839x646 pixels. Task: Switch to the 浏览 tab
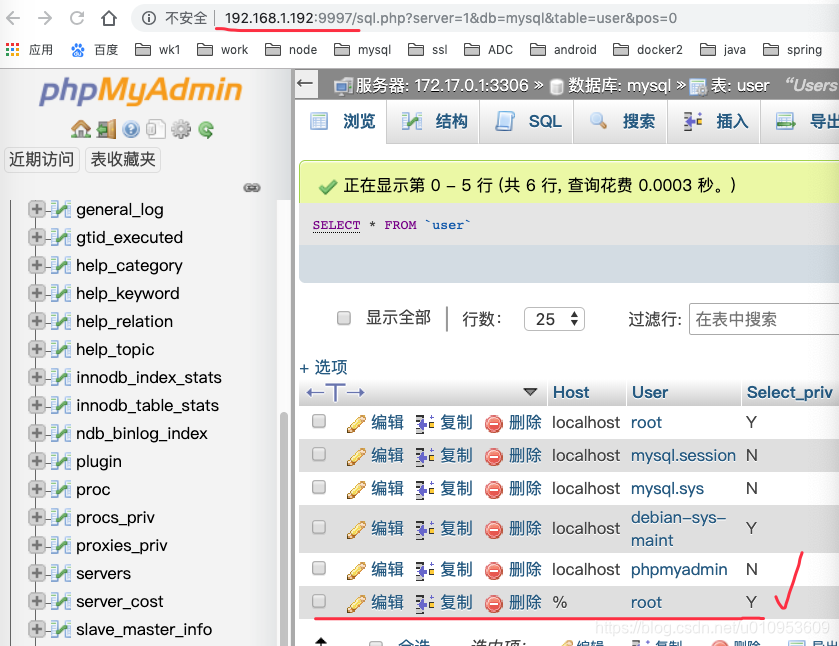341,121
